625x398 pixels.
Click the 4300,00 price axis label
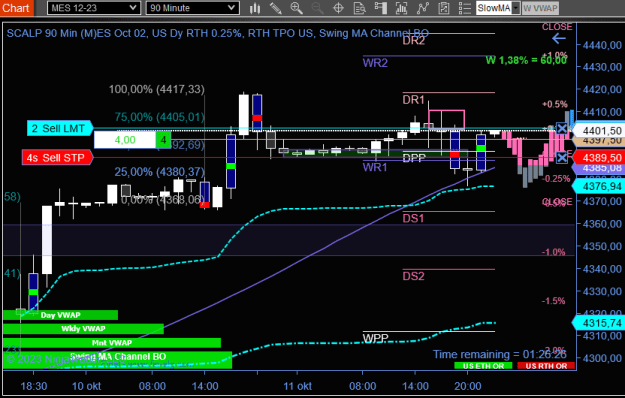coord(602,358)
